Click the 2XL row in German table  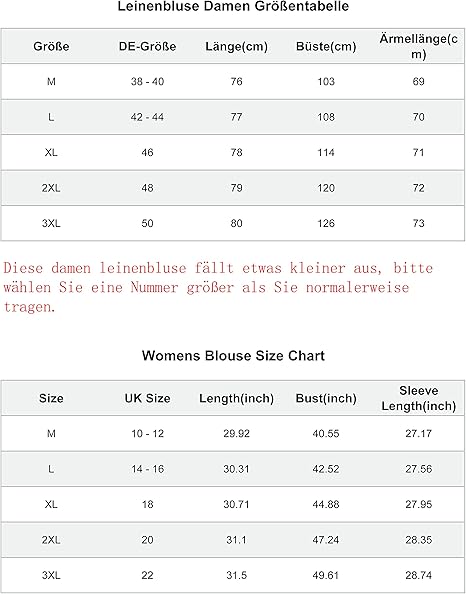point(233,188)
